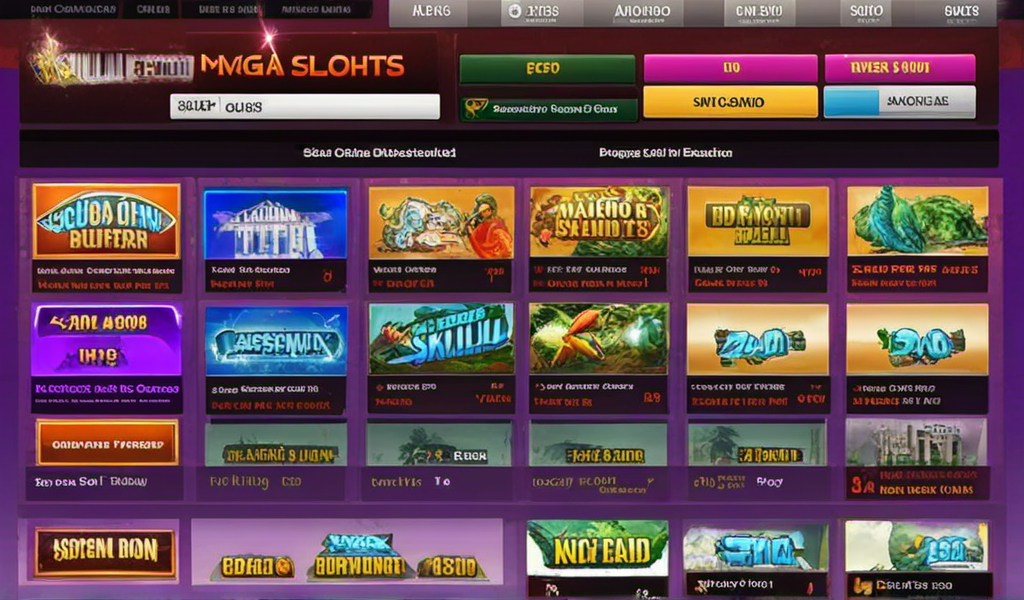Click the magenta TIVER S GOUT button

900,68
